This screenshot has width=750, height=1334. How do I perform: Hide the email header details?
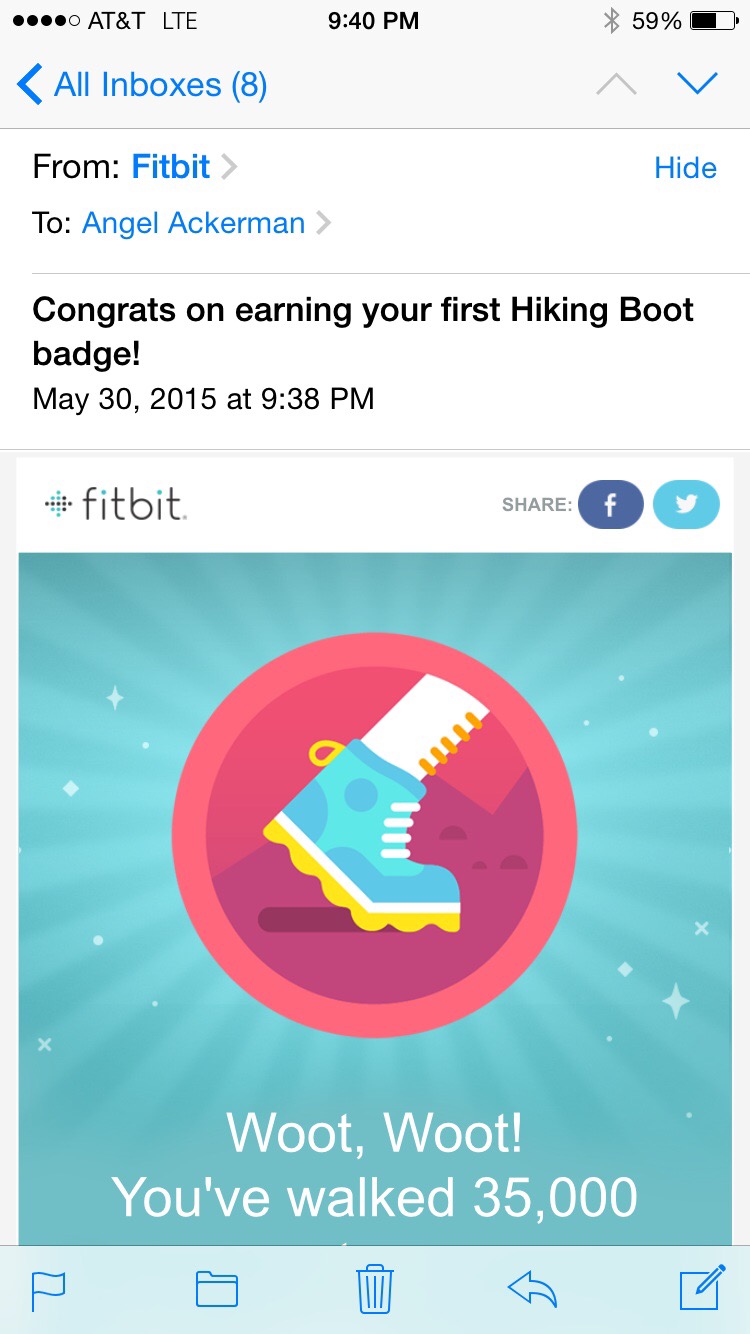point(685,168)
